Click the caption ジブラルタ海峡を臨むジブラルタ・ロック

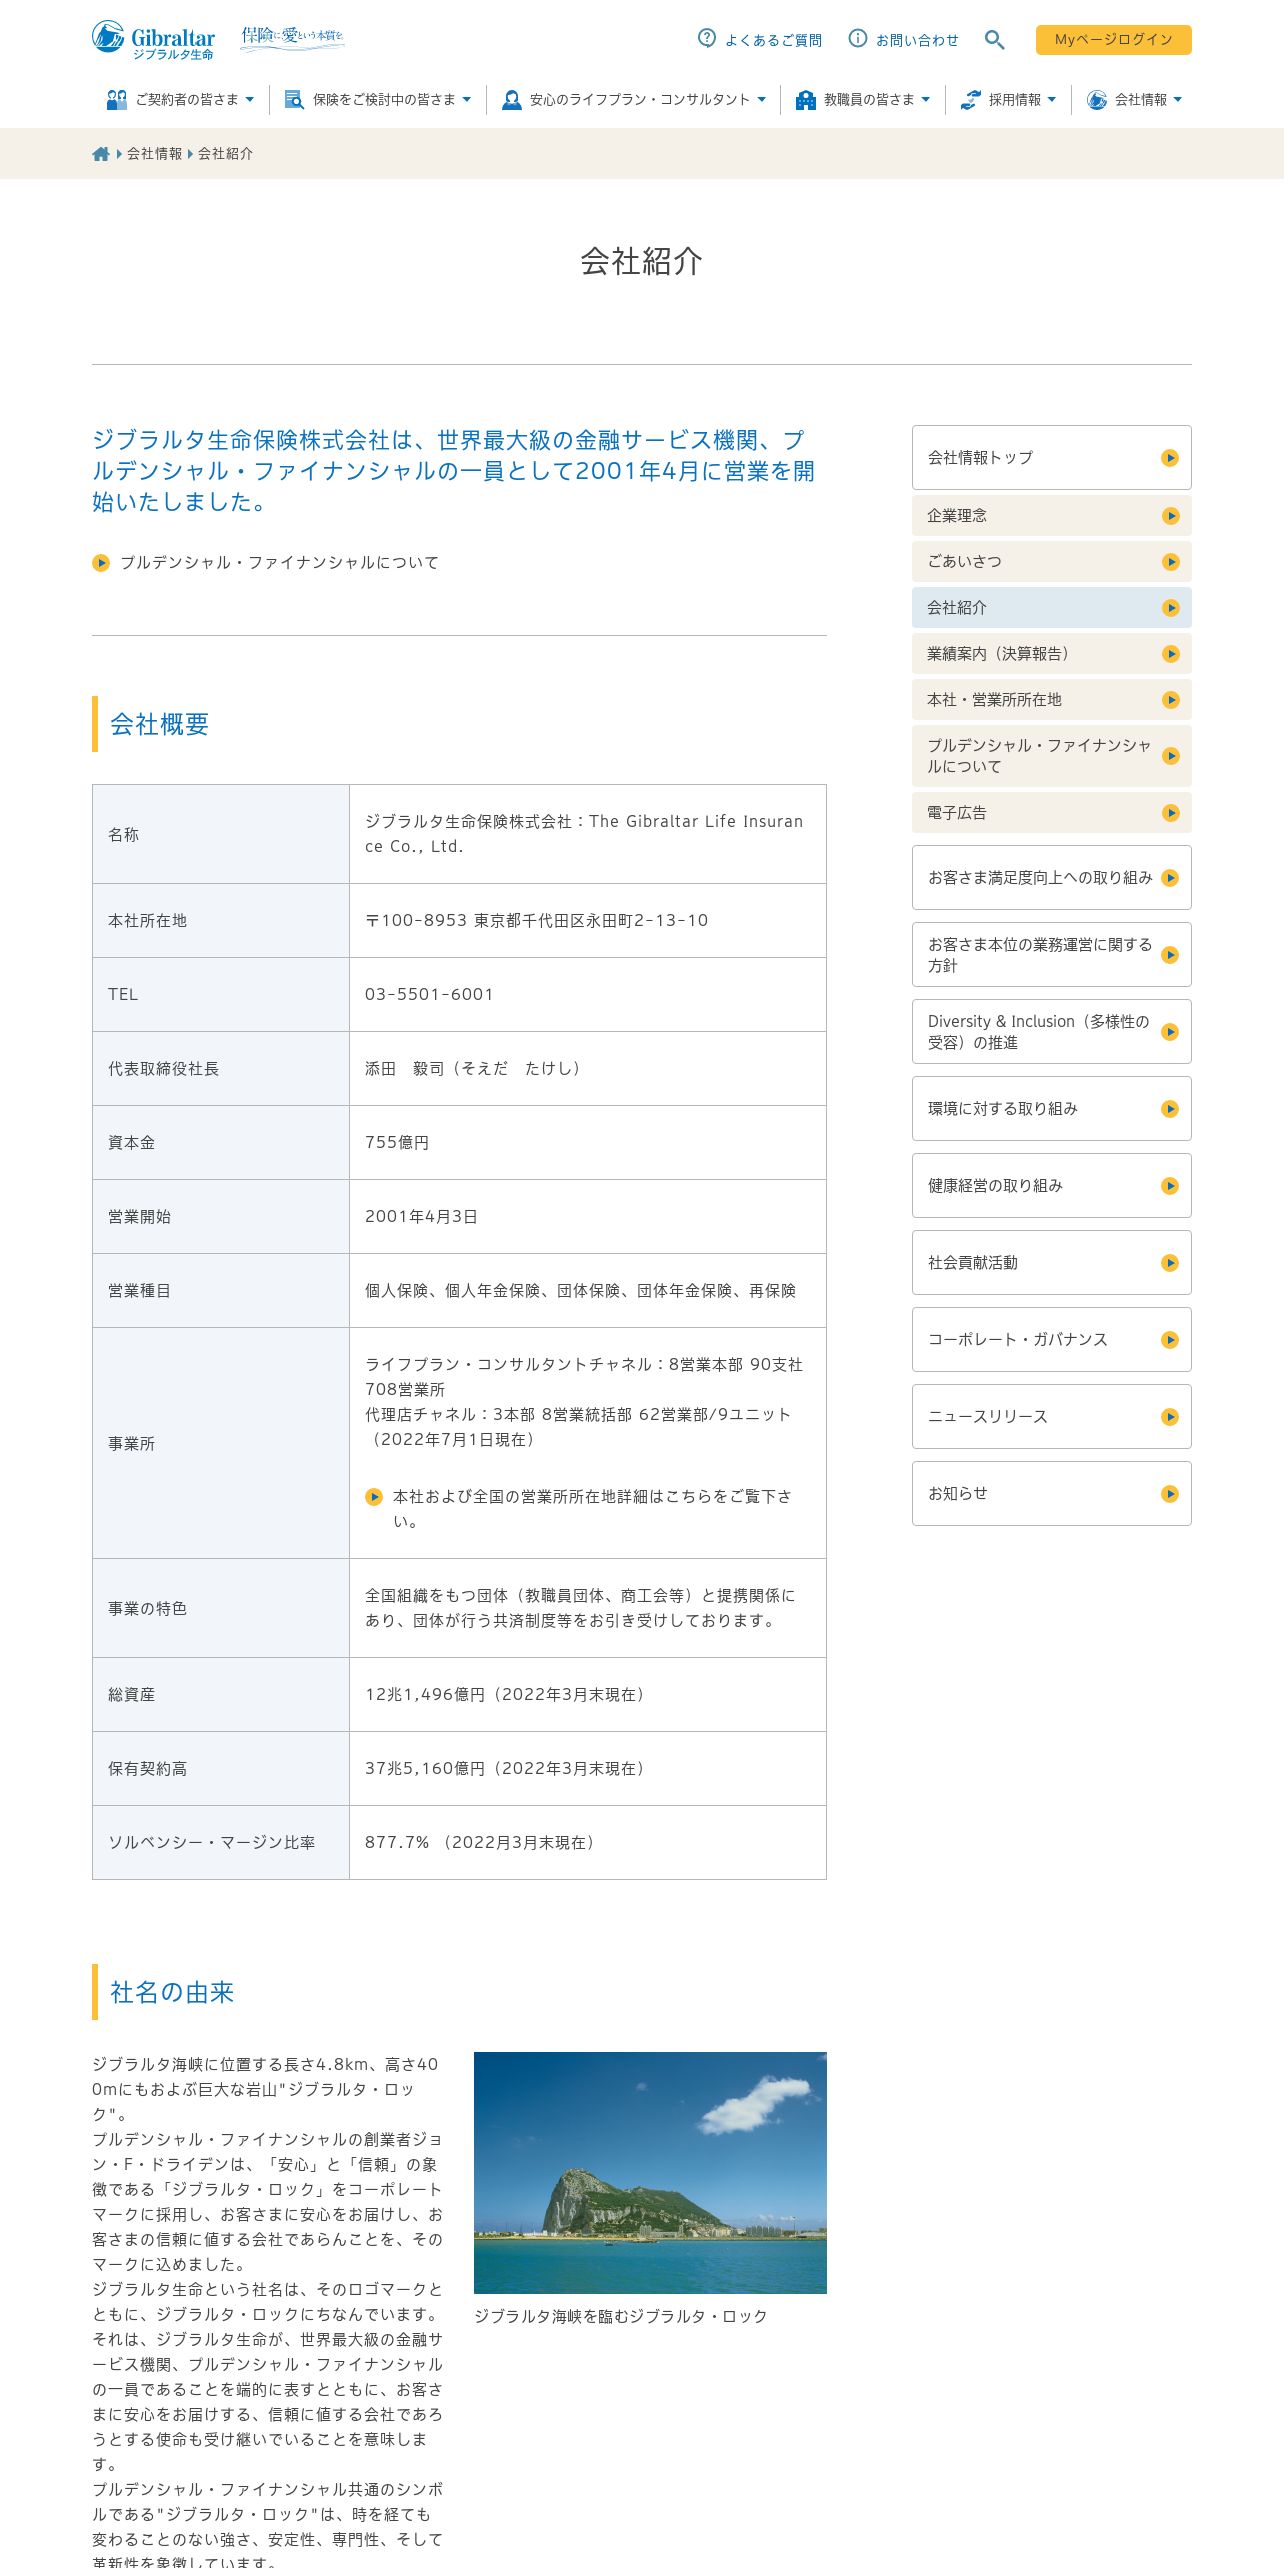pyautogui.click(x=621, y=2316)
